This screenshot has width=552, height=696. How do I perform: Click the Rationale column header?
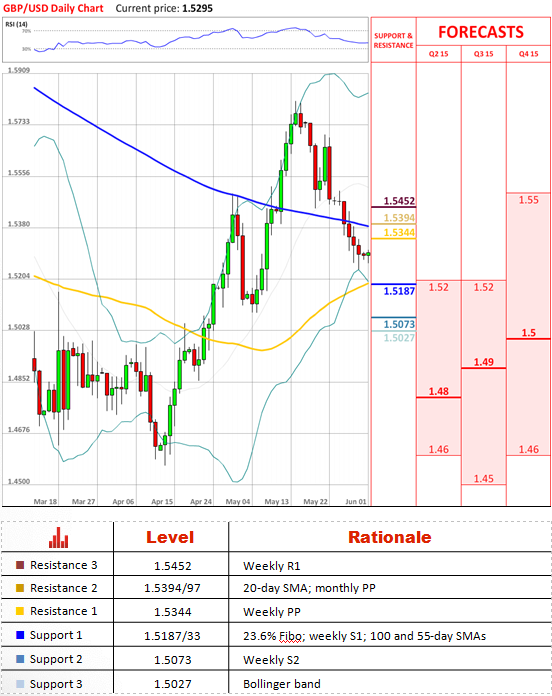click(390, 538)
